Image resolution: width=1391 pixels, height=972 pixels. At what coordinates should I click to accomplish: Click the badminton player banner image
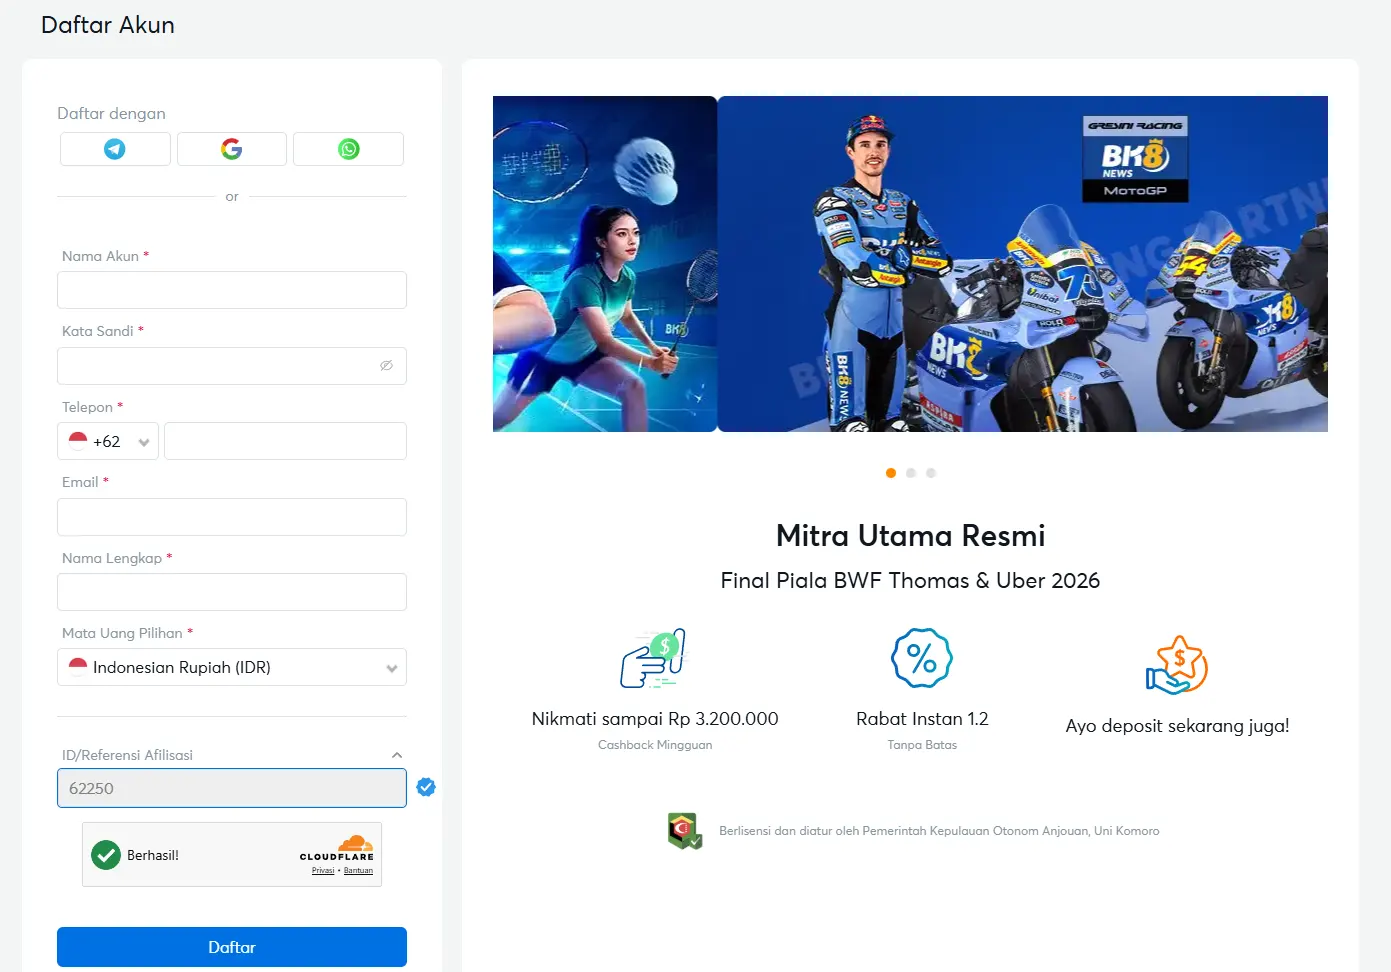point(605,264)
